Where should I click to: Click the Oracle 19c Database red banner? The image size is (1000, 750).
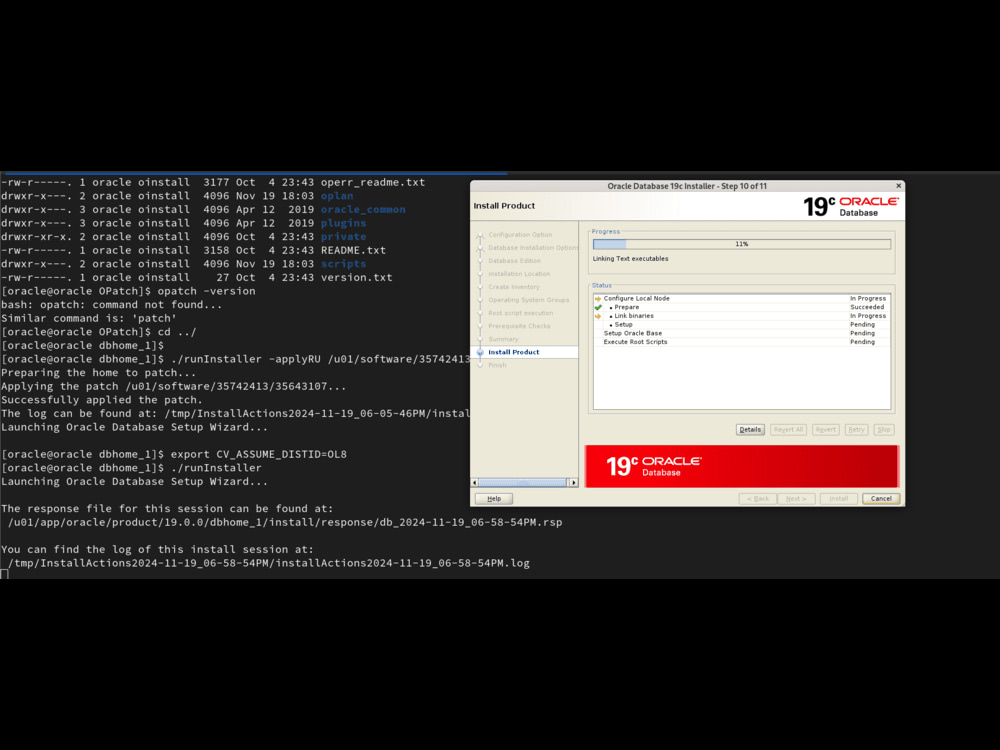742,466
